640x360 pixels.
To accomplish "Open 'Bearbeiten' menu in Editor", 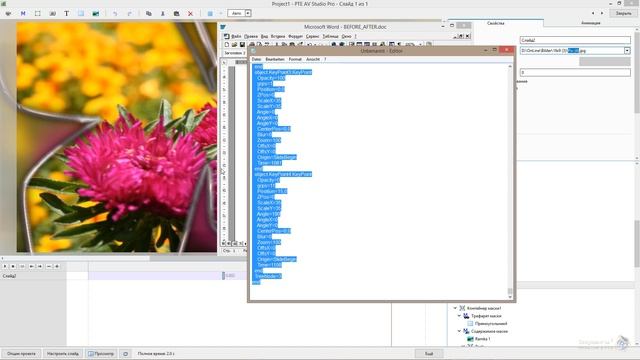I will point(275,59).
